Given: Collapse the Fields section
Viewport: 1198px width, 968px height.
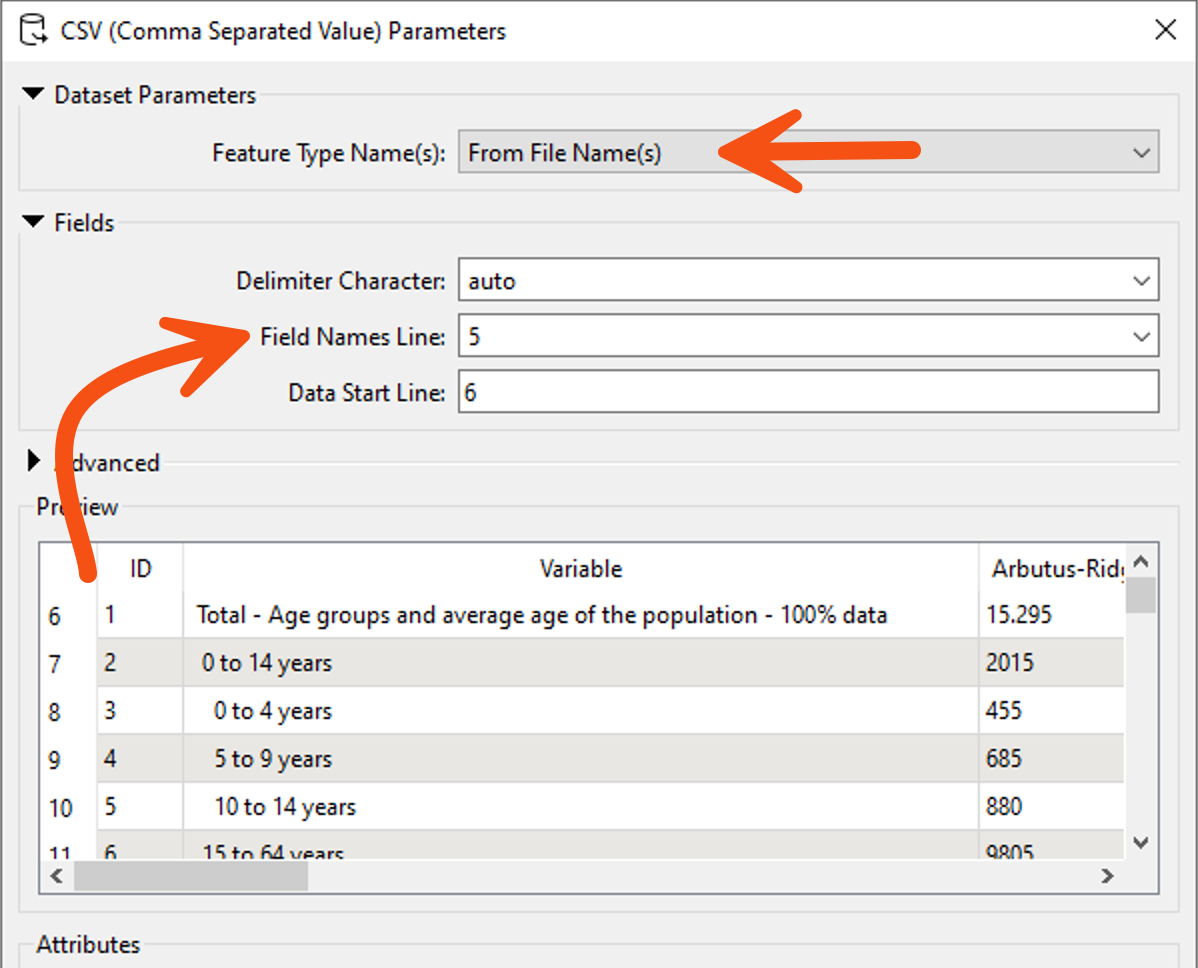Looking at the screenshot, I should point(34,222).
